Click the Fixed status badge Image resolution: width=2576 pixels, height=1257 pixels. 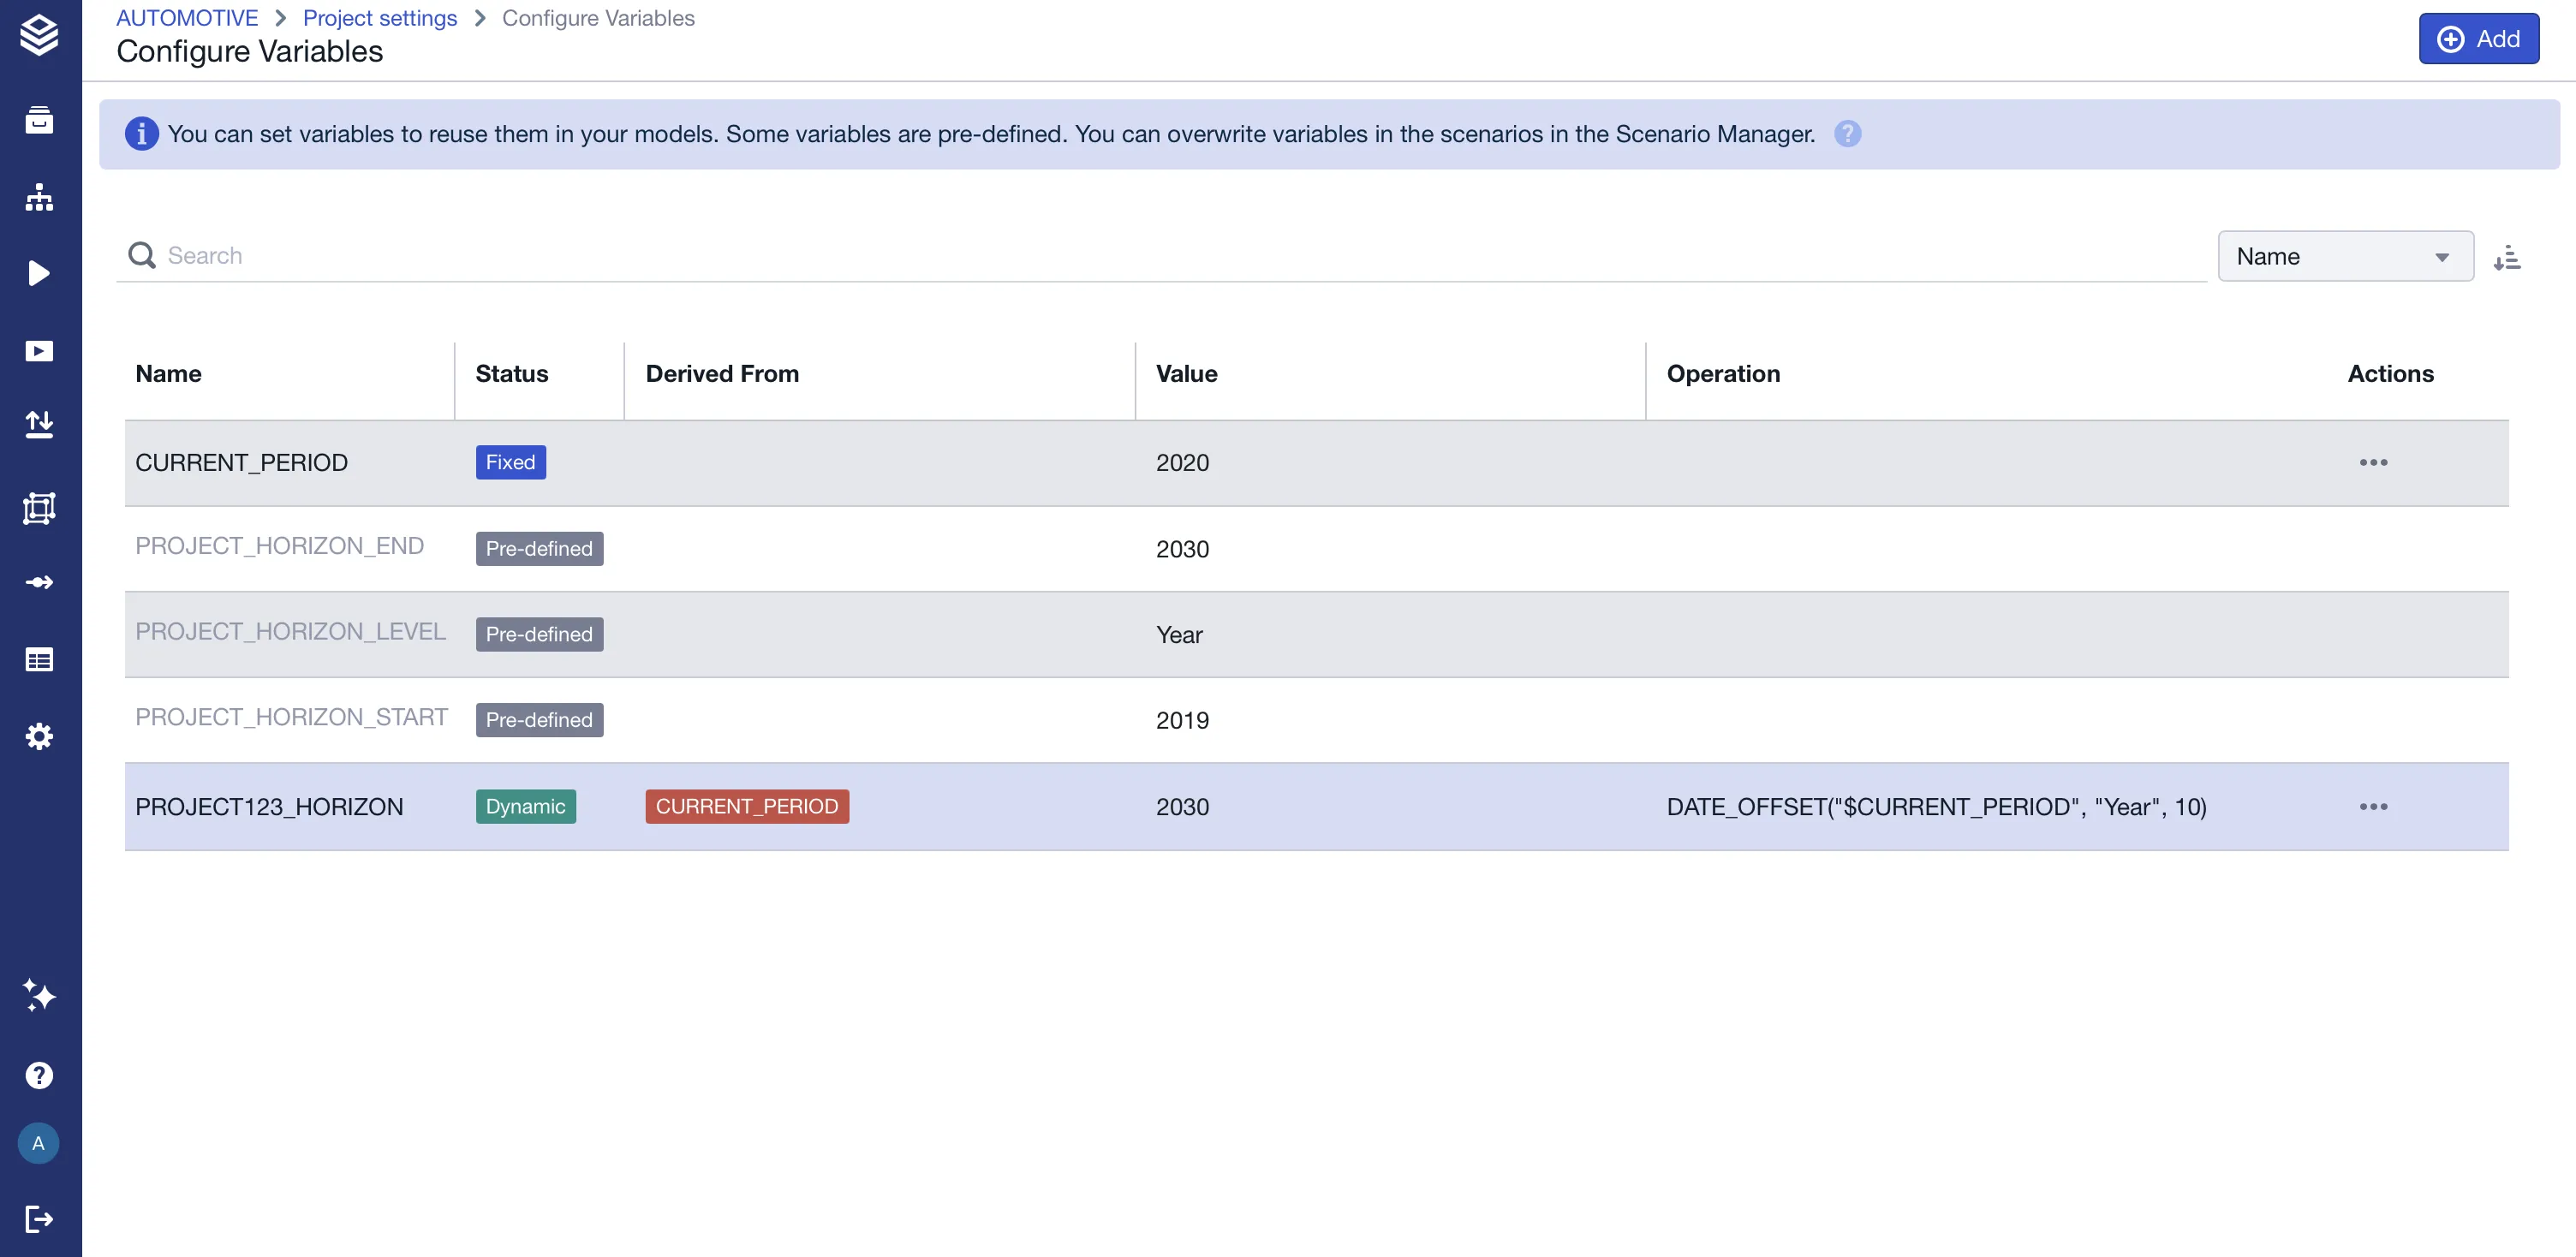(510, 462)
